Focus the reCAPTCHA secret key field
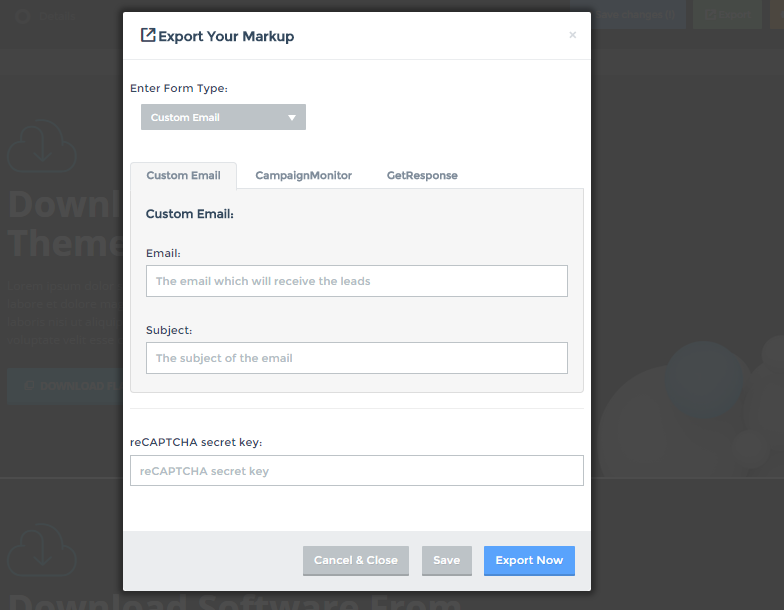This screenshot has width=784, height=610. click(x=356, y=471)
